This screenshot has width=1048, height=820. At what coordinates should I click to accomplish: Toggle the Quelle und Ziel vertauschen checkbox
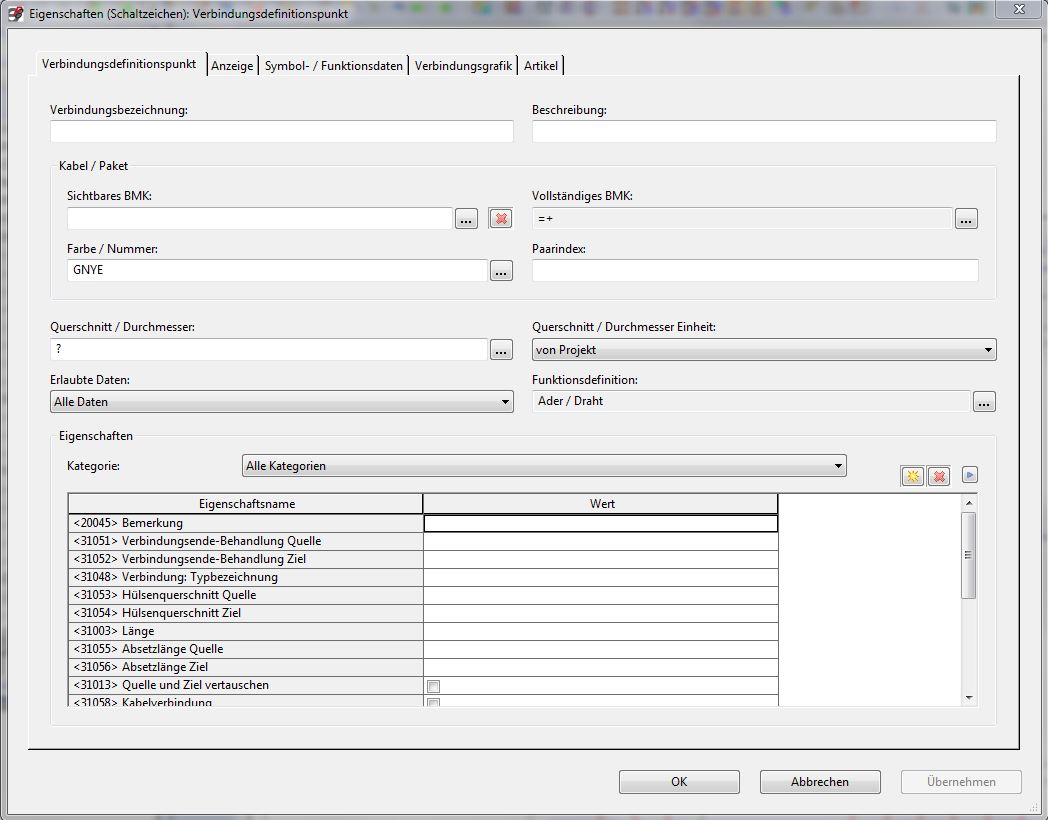pyautogui.click(x=434, y=686)
